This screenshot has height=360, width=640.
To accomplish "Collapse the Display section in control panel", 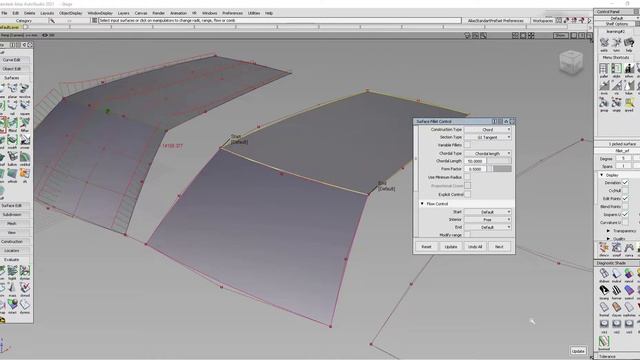I will coord(602,175).
